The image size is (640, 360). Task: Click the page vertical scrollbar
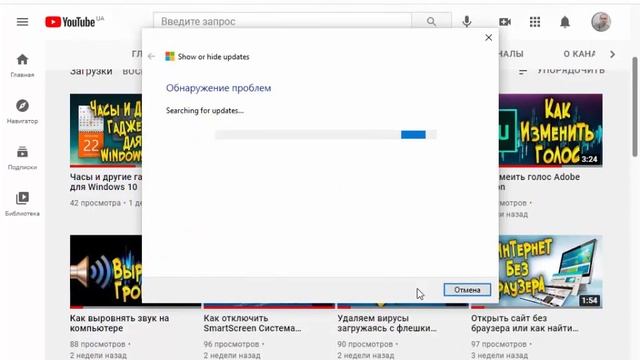(635, 107)
